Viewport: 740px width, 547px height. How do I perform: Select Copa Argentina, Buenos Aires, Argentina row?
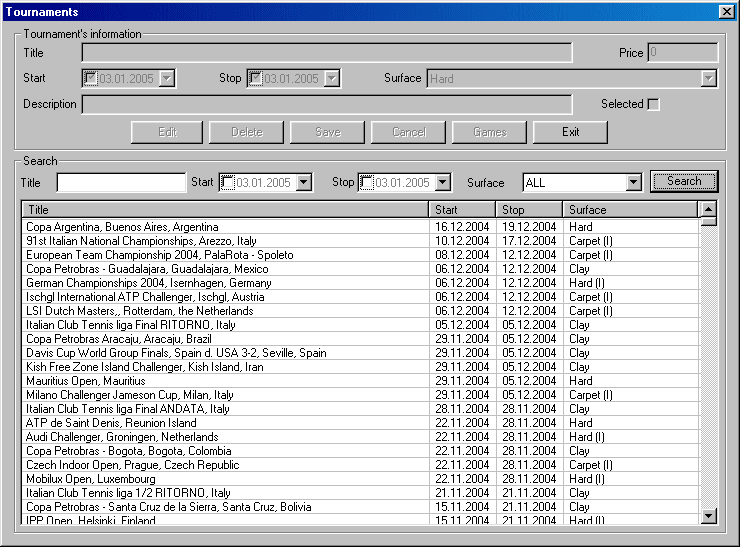pyautogui.click(x=360, y=227)
